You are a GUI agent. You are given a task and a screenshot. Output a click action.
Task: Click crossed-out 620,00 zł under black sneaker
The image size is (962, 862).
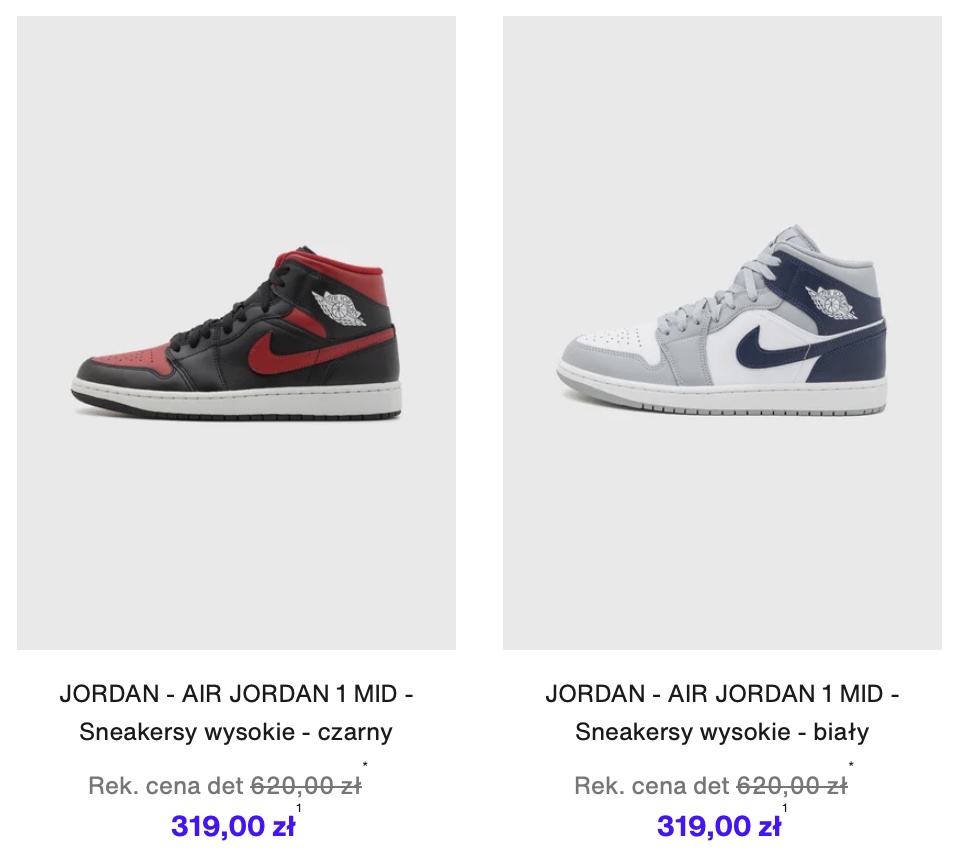(306, 785)
